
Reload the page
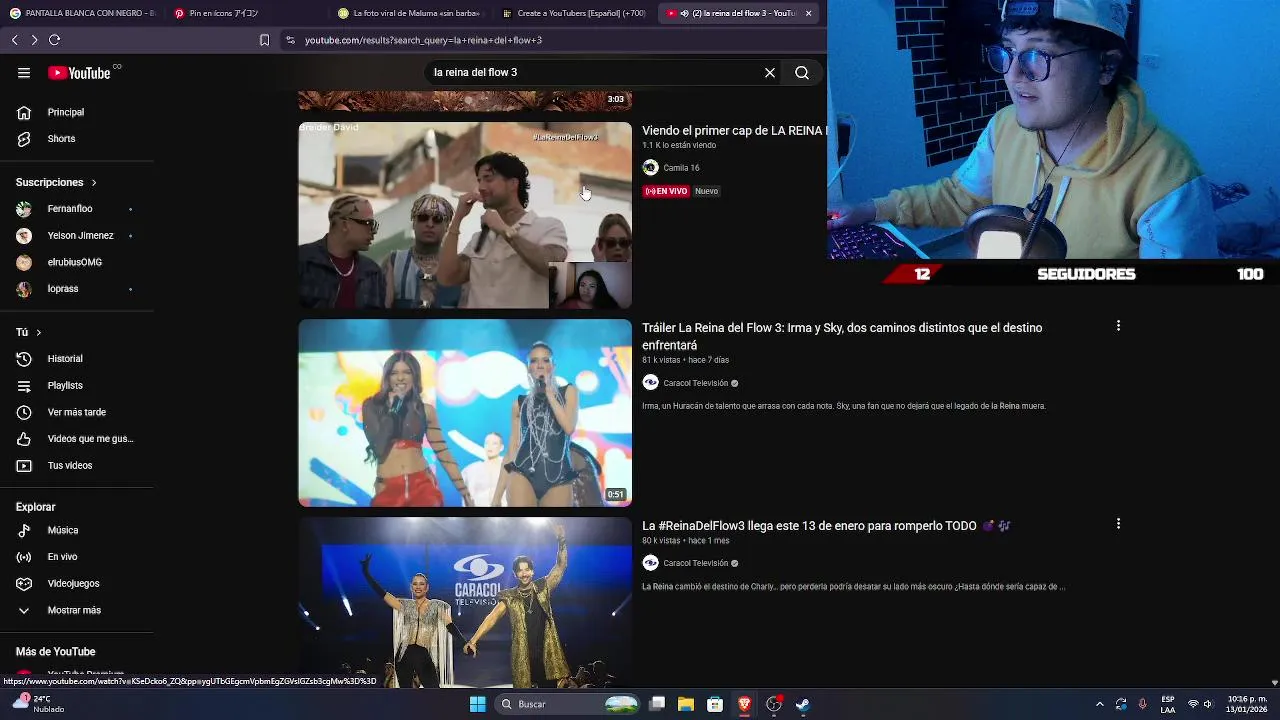click(55, 40)
